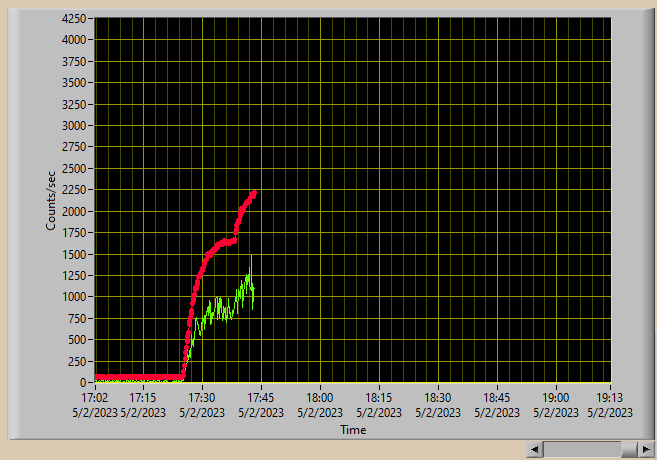Click the 18:45 x-axis tick label
This screenshot has height=460, width=657.
coord(497,398)
